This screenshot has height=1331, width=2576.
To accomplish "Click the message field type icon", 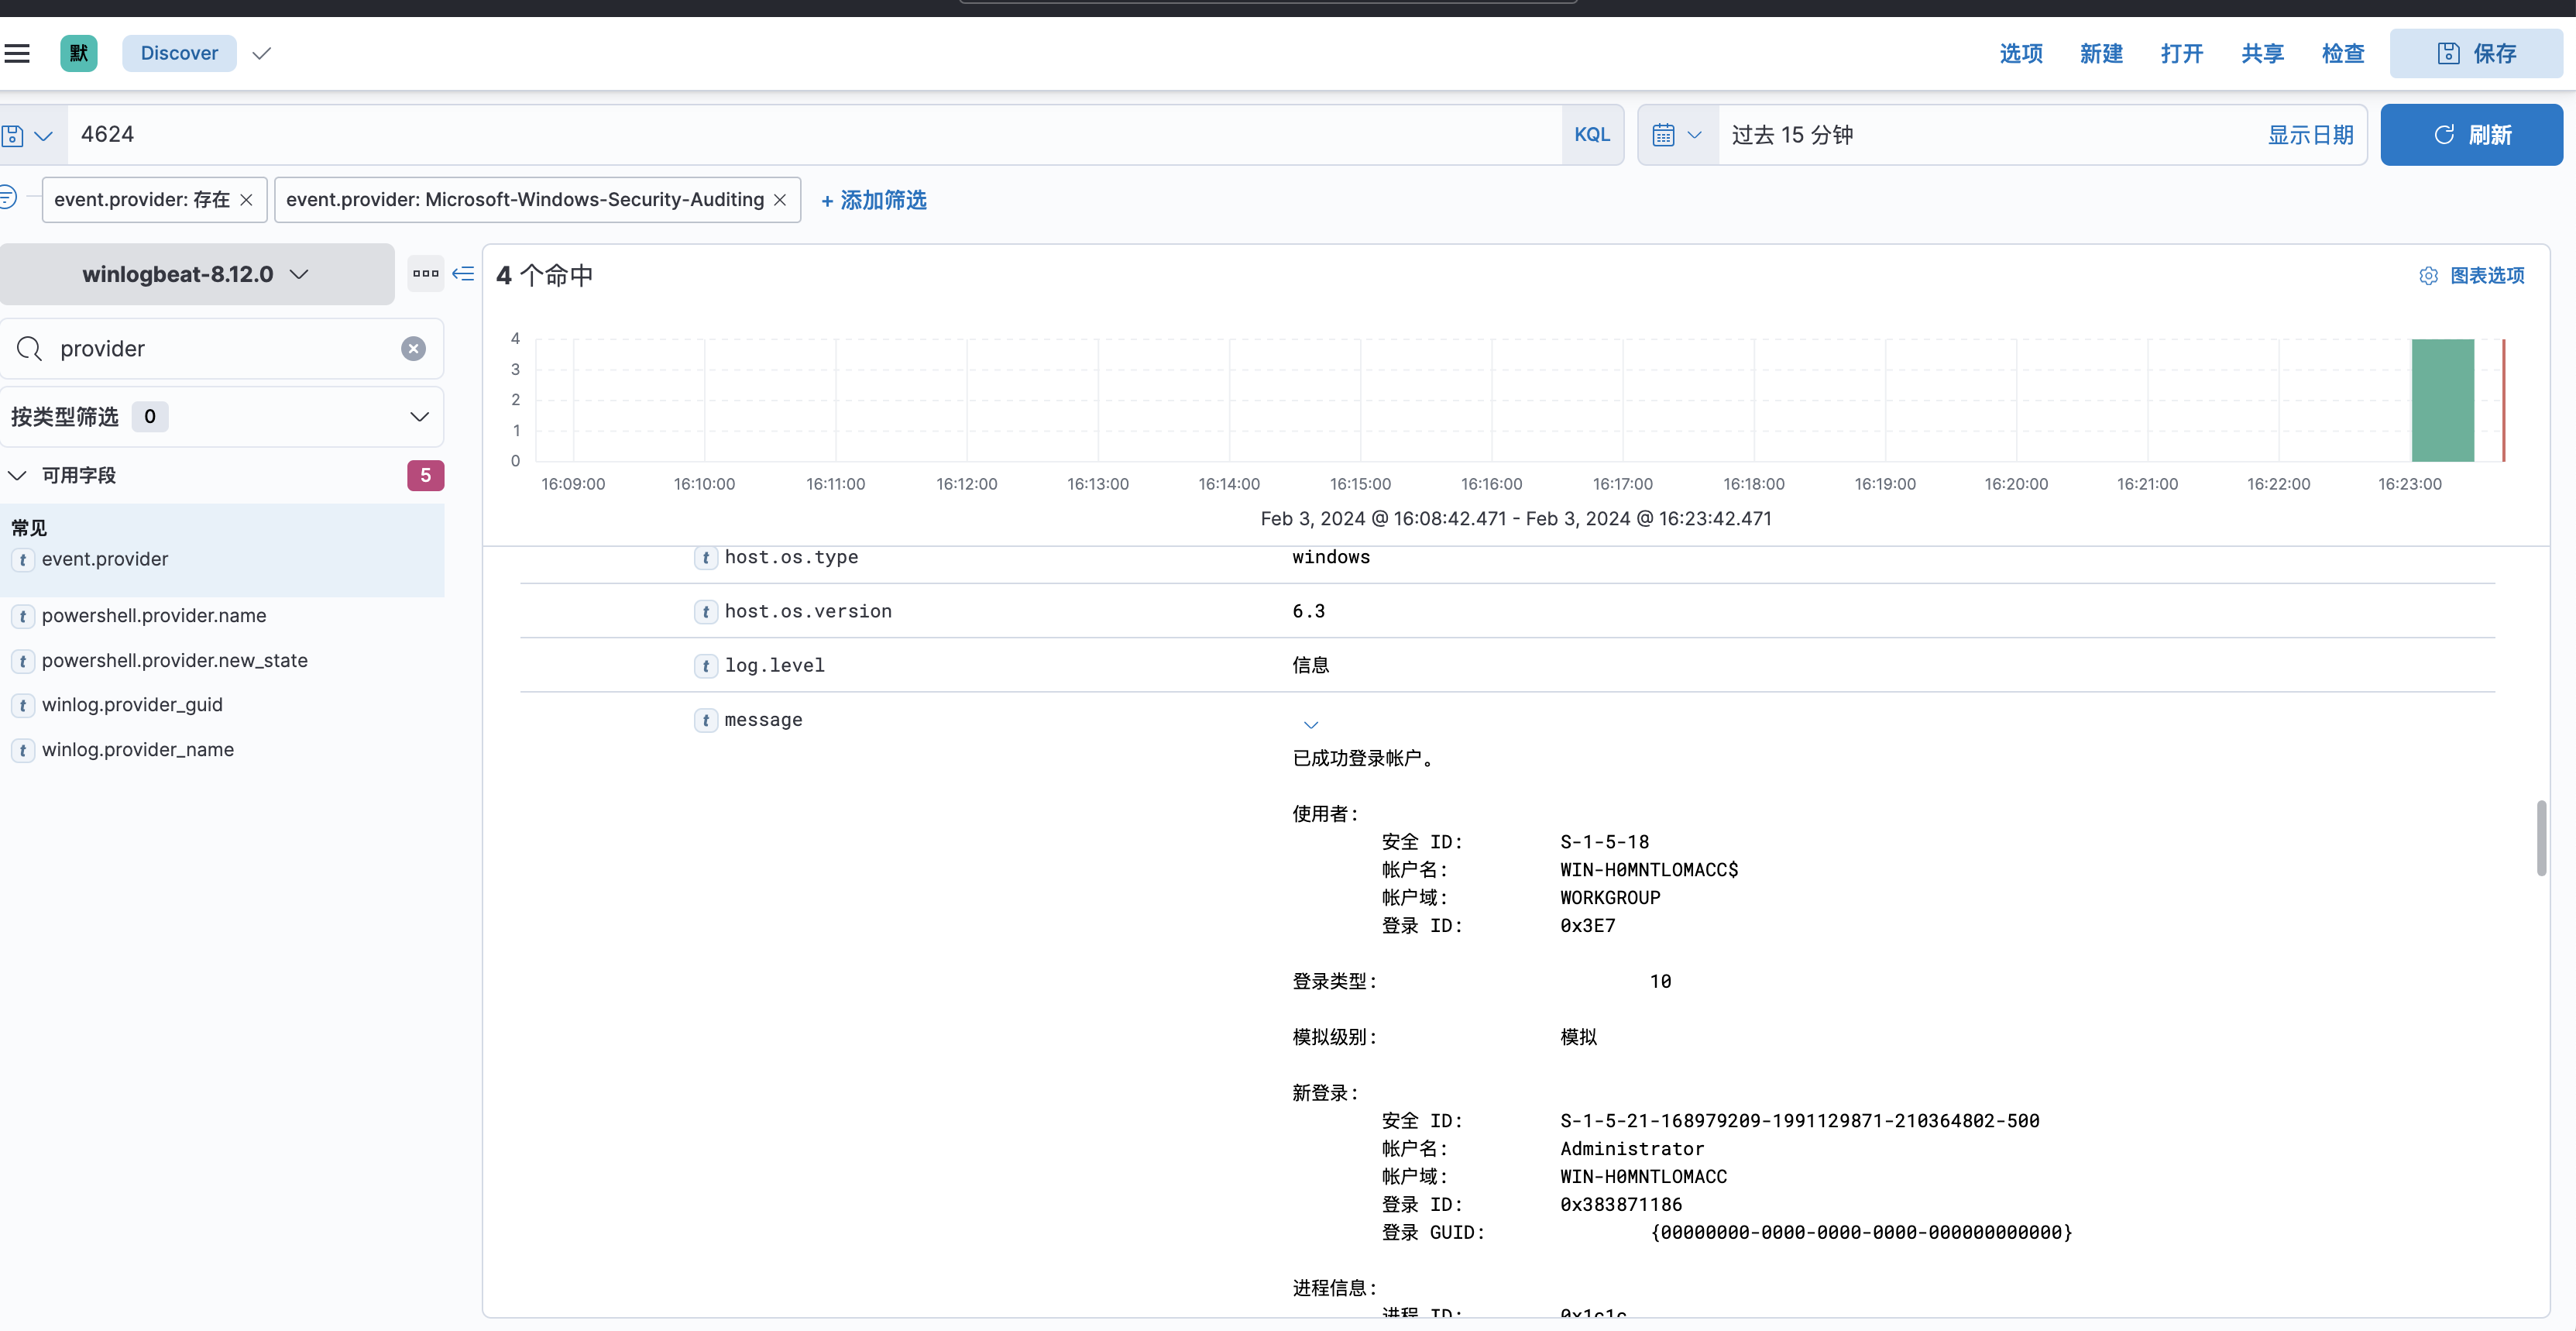I will pyautogui.click(x=706, y=721).
